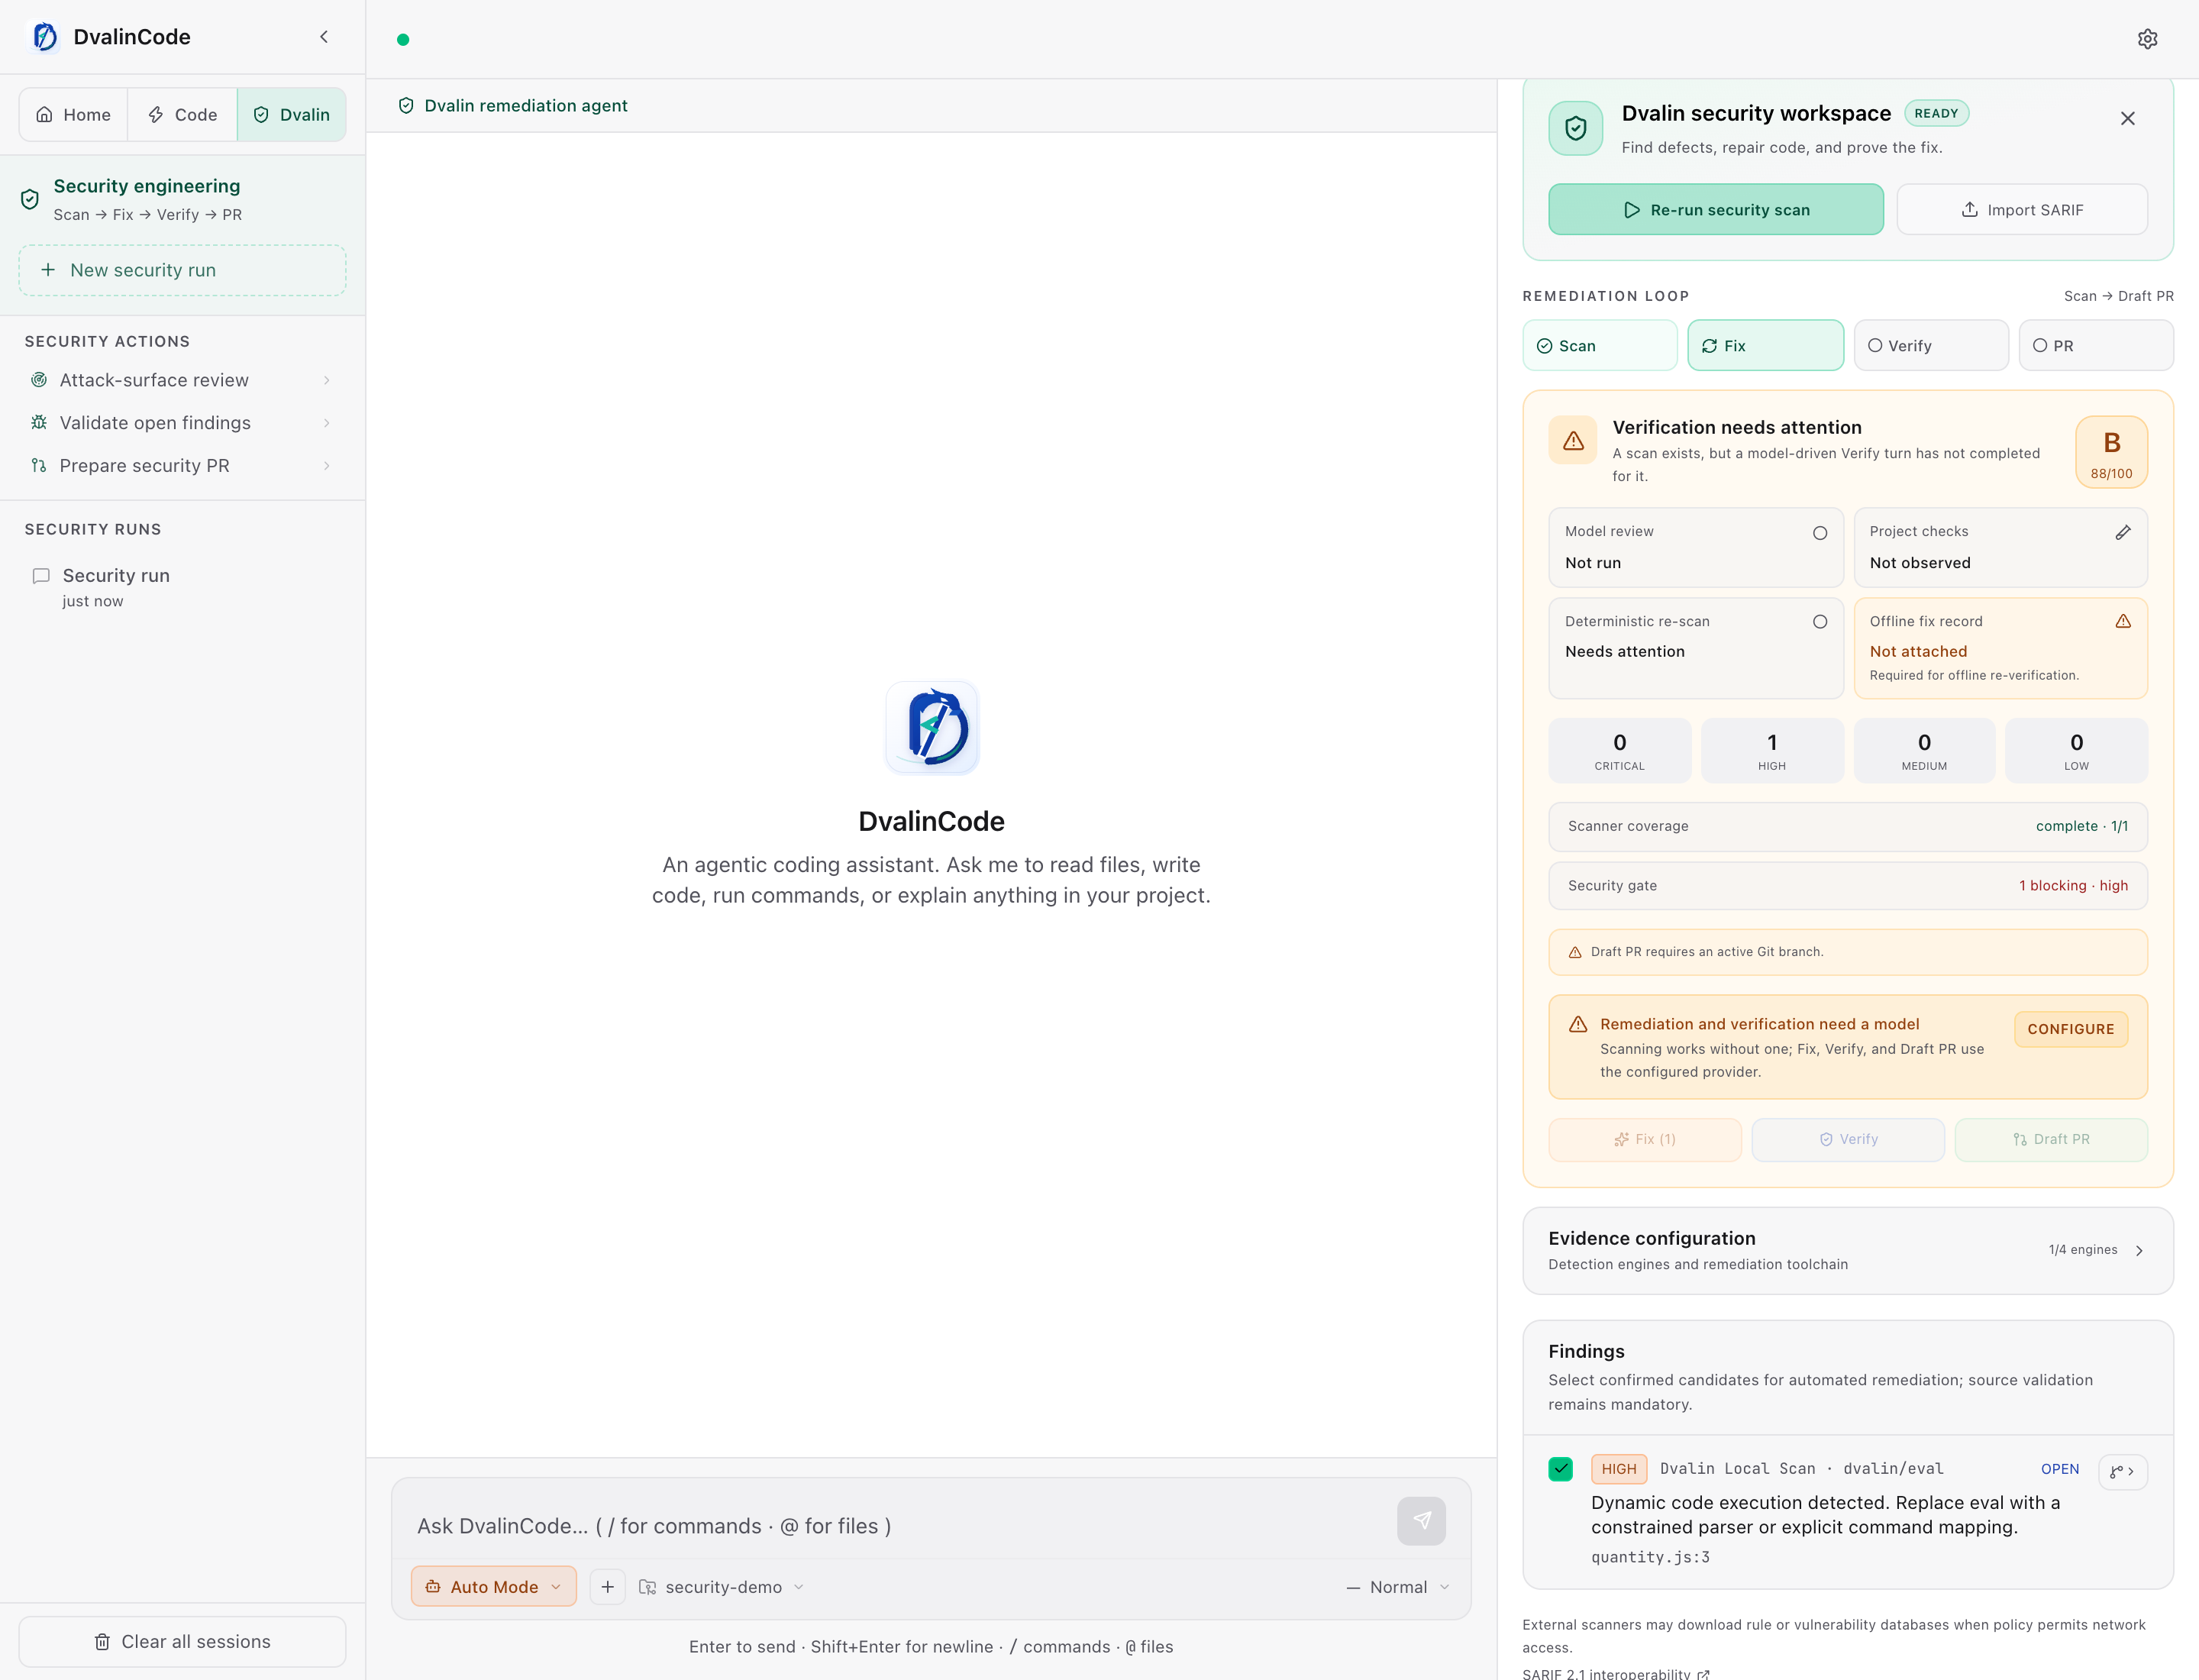
Task: Click the Security engineering shield icon
Action: pyautogui.click(x=30, y=199)
